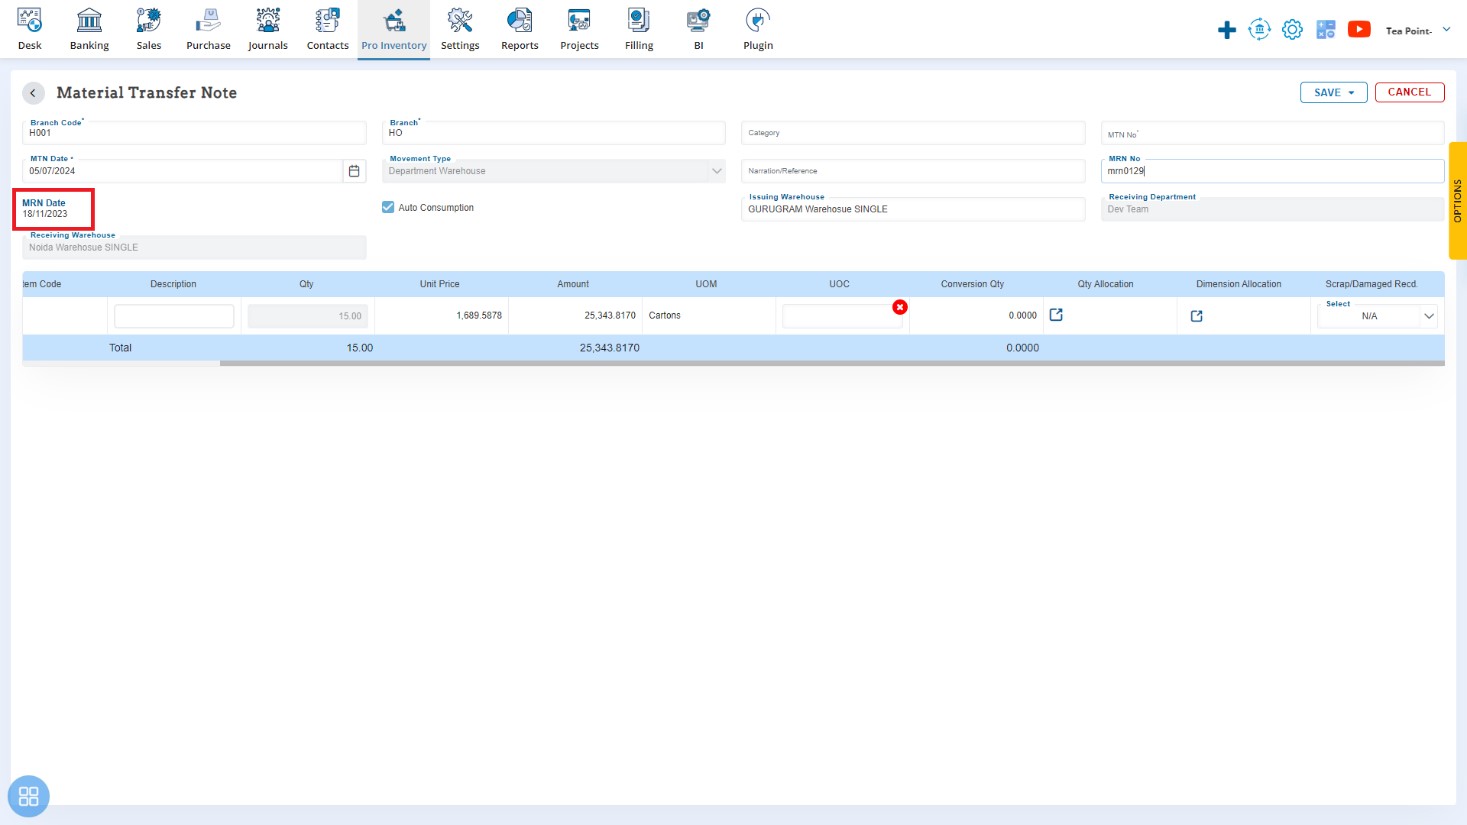Image resolution: width=1467 pixels, height=825 pixels.
Task: Open the Projects module
Action: [579, 29]
